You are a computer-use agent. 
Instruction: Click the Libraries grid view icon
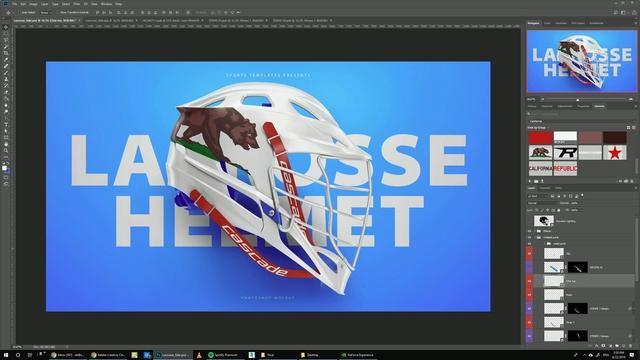click(629, 128)
